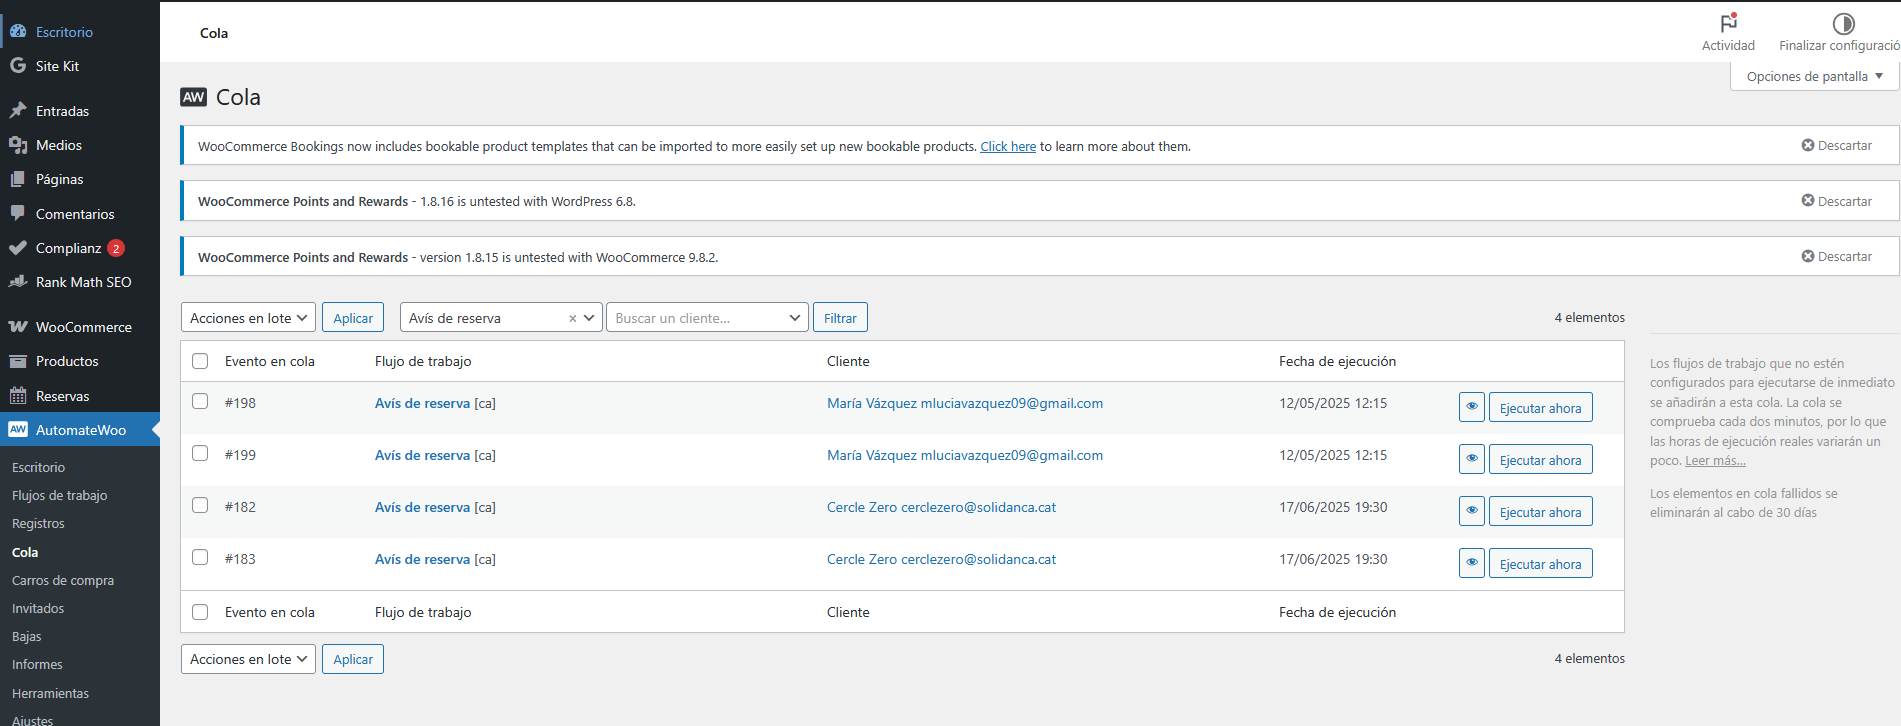Open Herramientas submenu item
This screenshot has width=1901, height=726.
[50, 694]
